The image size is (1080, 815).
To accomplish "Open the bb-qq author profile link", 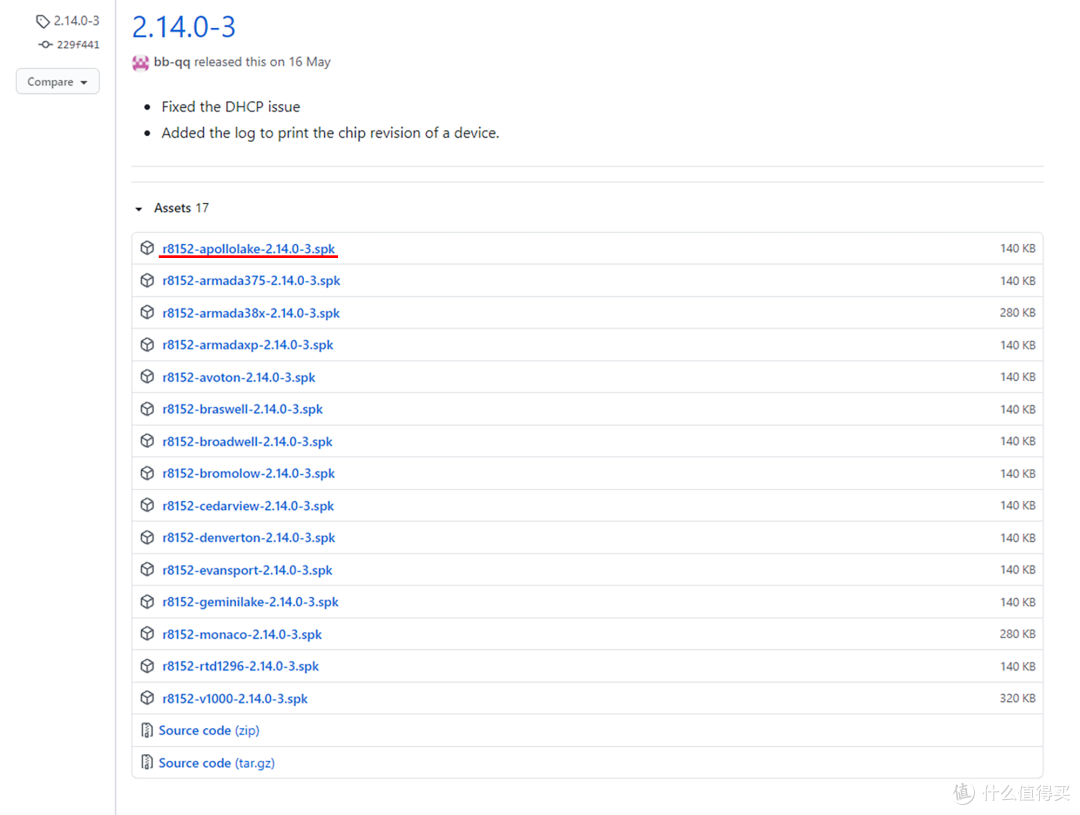I will coord(172,62).
